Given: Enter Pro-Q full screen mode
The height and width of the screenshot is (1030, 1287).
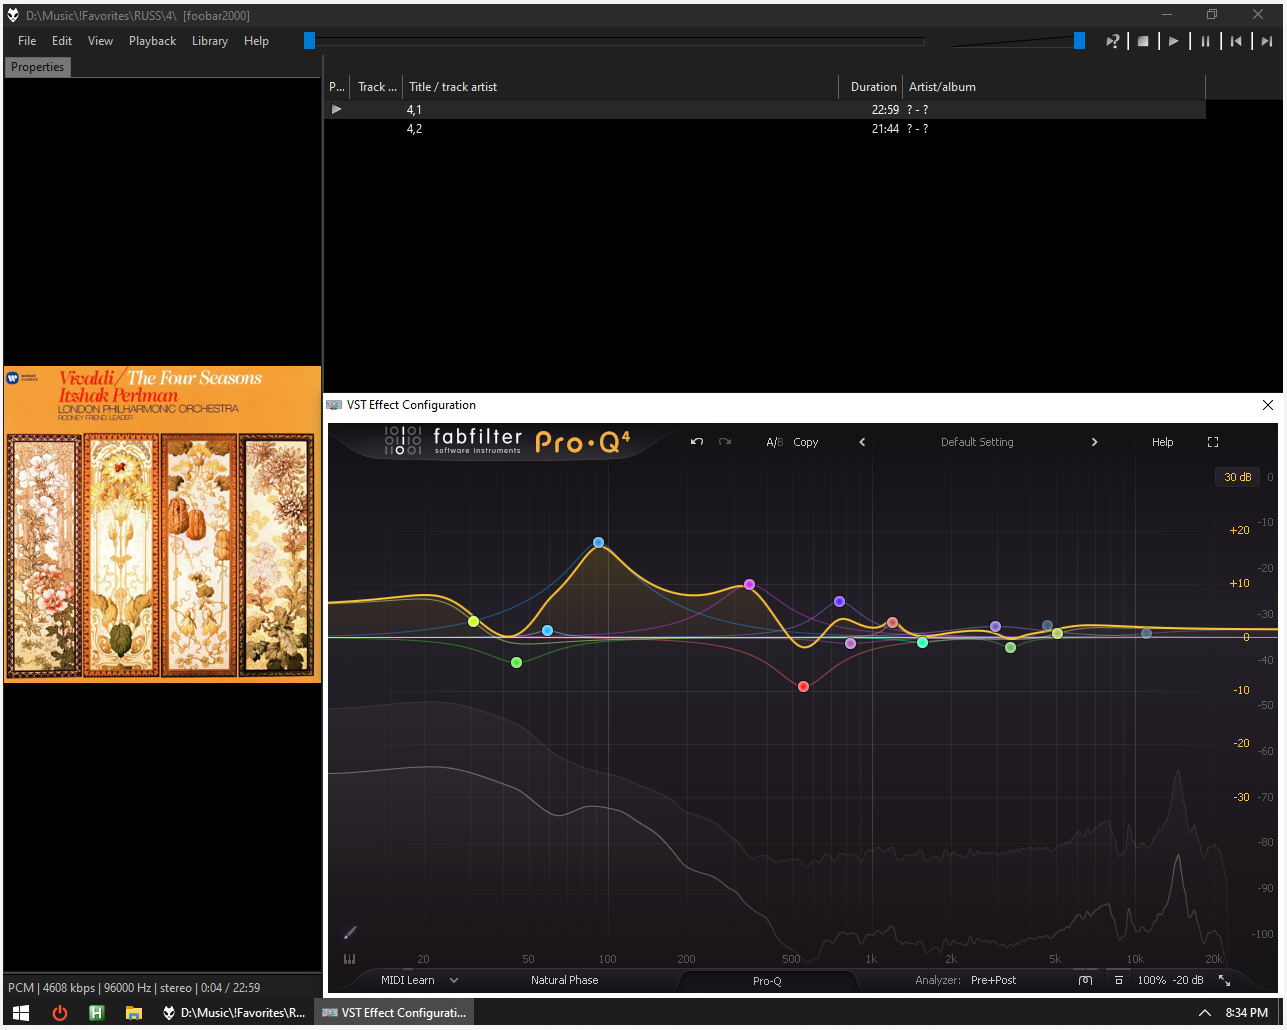Looking at the screenshot, I should point(1213,442).
